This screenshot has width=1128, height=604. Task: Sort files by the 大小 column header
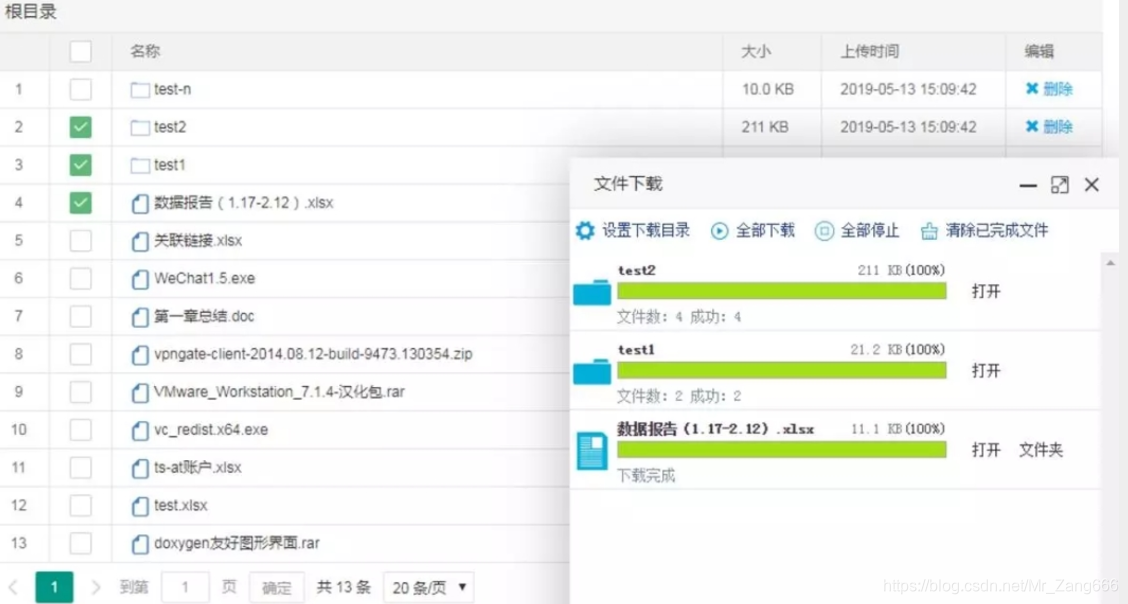[x=756, y=51]
